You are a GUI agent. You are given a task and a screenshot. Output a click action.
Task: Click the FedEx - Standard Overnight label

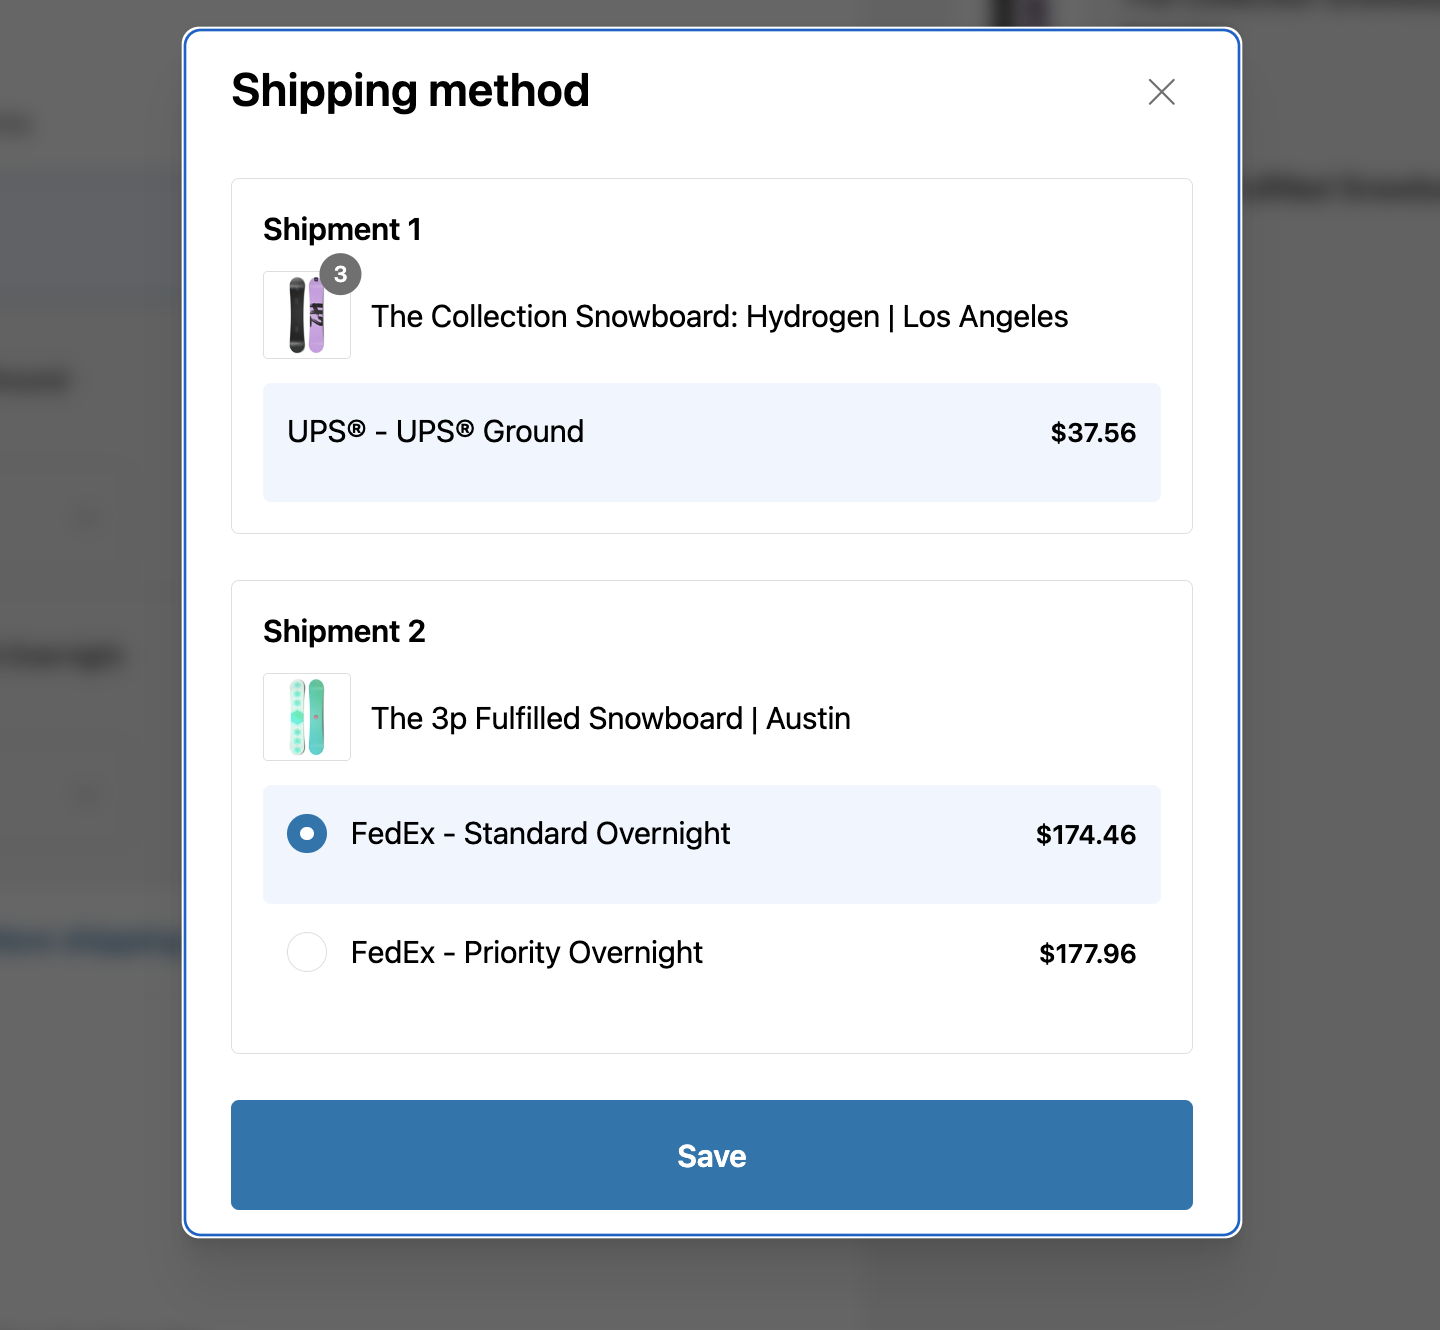(x=540, y=834)
